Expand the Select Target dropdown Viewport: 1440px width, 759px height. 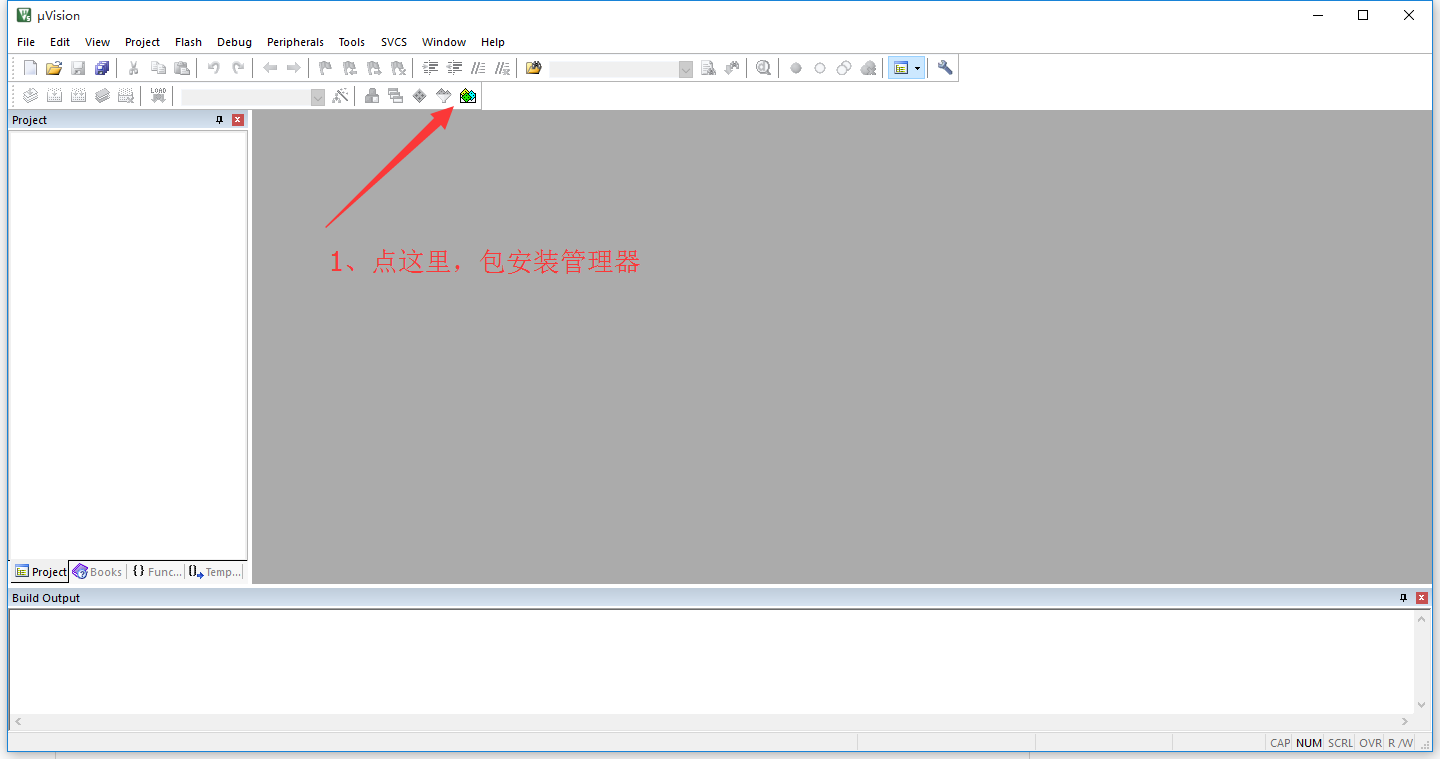[318, 97]
